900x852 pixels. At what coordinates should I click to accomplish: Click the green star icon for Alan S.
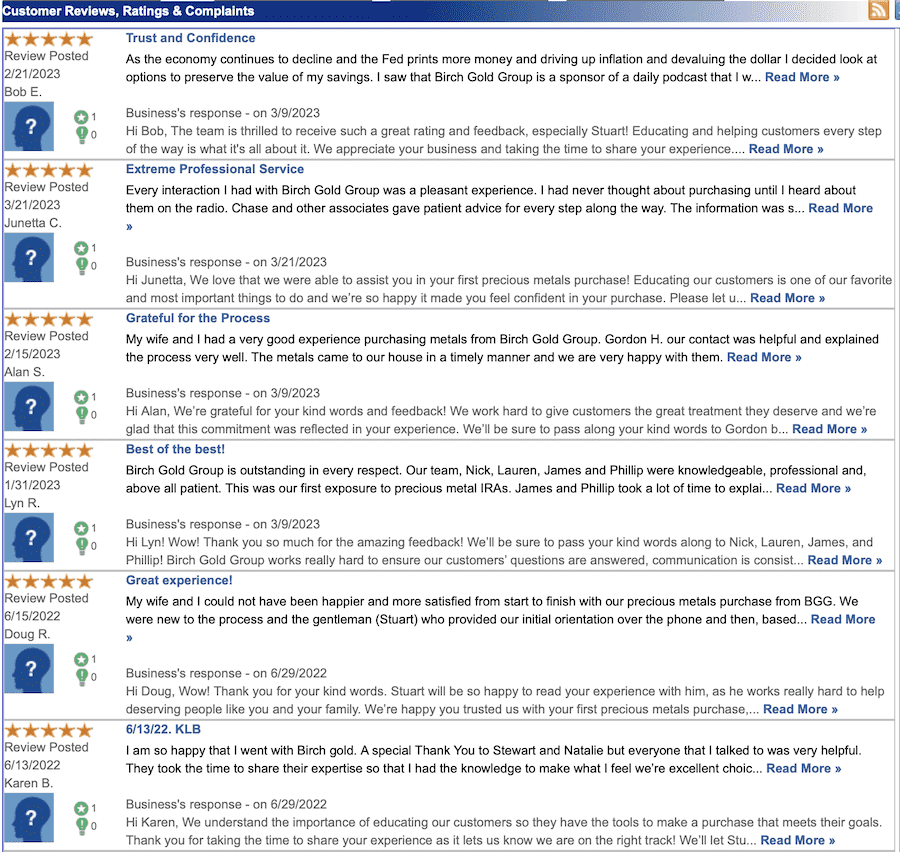[x=81, y=397]
